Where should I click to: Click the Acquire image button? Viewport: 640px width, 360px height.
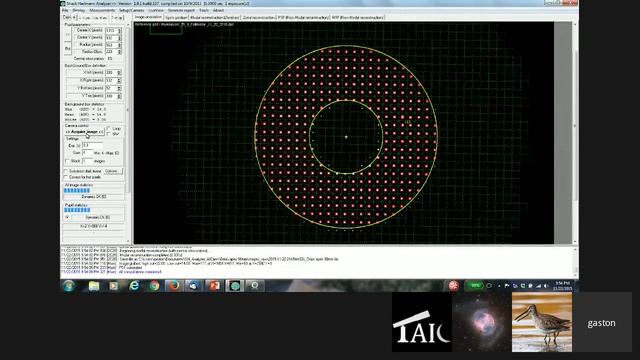point(84,132)
